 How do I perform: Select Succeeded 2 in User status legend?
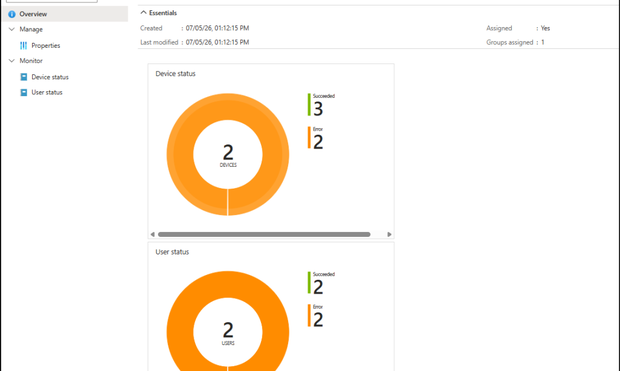(x=321, y=283)
